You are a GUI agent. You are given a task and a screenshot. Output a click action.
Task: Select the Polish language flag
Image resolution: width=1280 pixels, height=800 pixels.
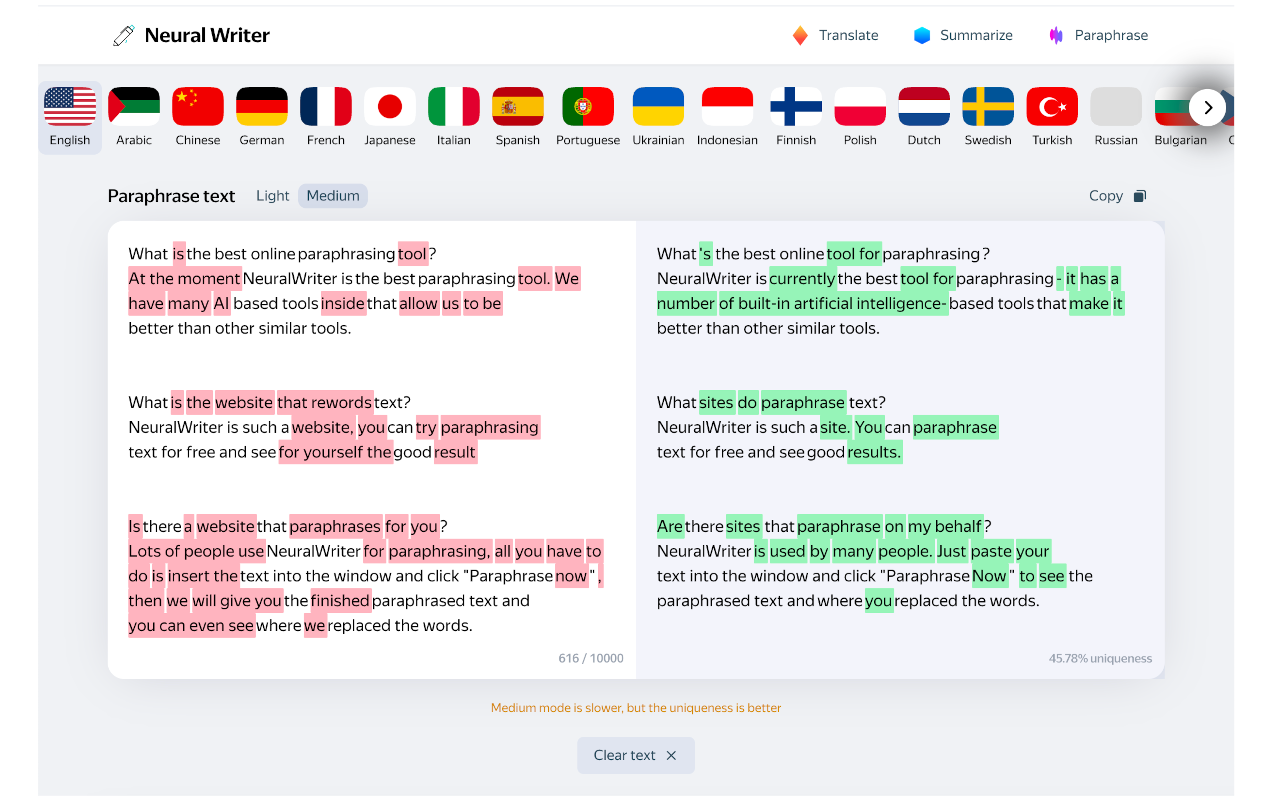860,106
